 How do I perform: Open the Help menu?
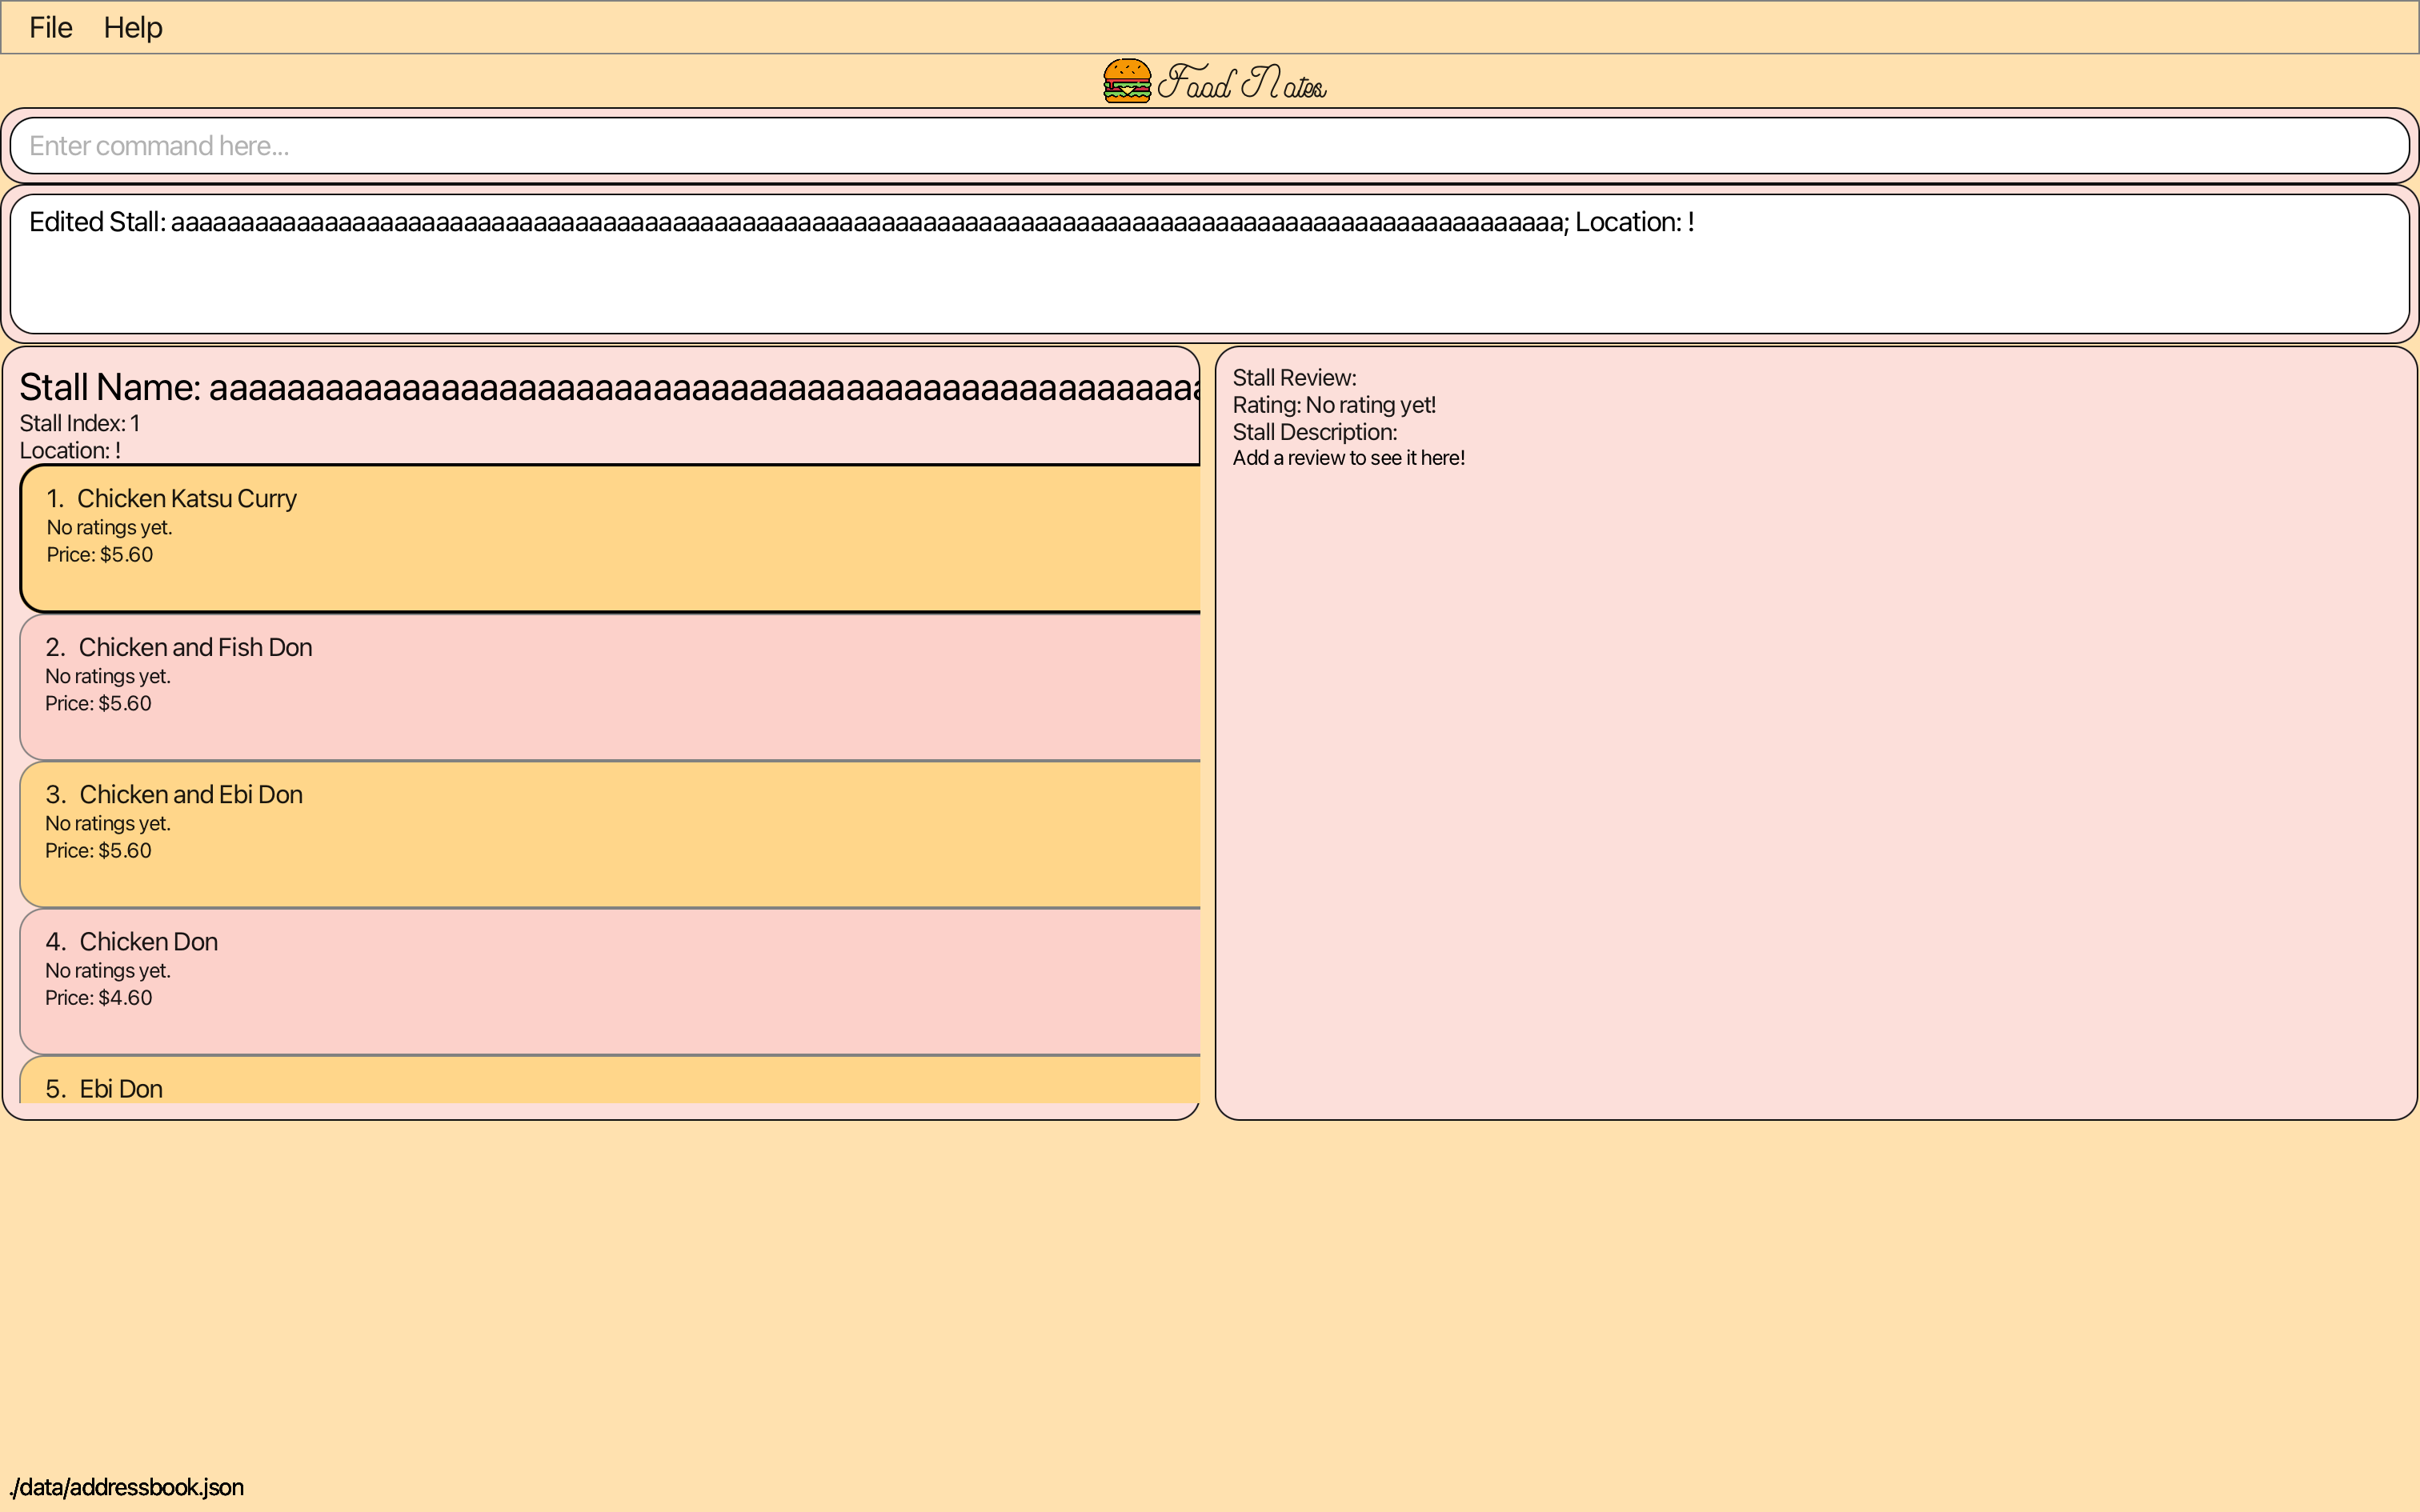(x=132, y=28)
